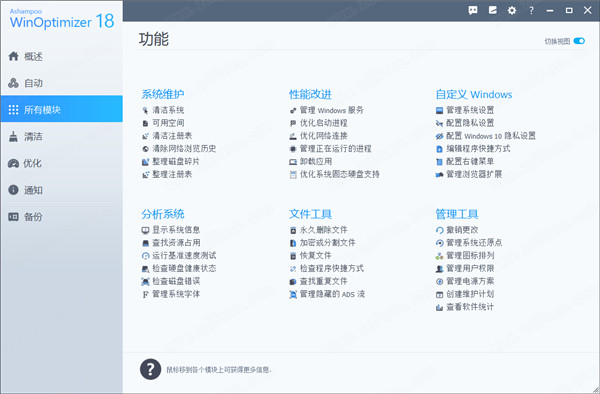
Task: Click the icon beside 整理注册表
Action: (x=145, y=175)
